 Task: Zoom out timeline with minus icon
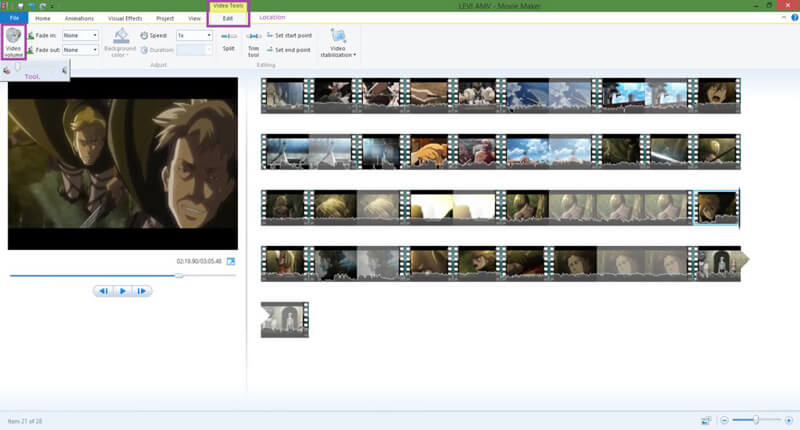(724, 420)
